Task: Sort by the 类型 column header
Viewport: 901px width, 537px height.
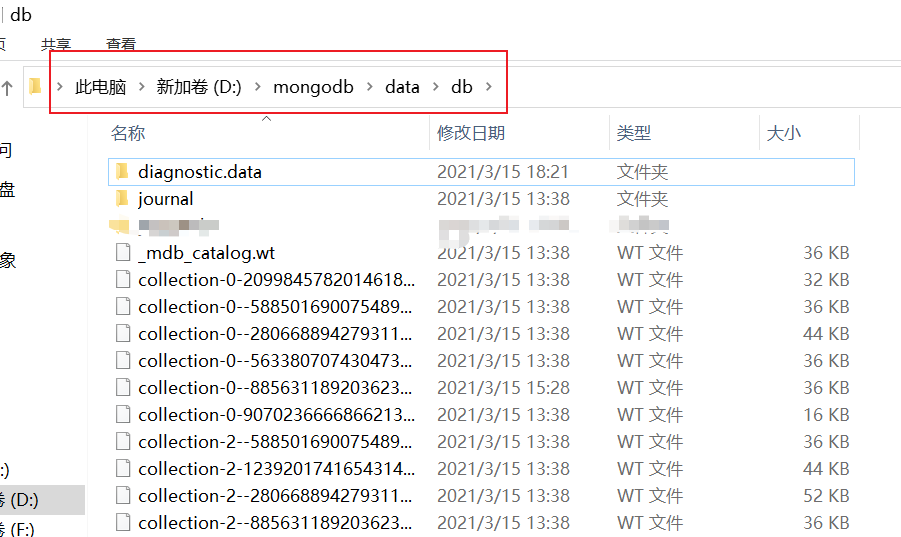Action: (633, 133)
